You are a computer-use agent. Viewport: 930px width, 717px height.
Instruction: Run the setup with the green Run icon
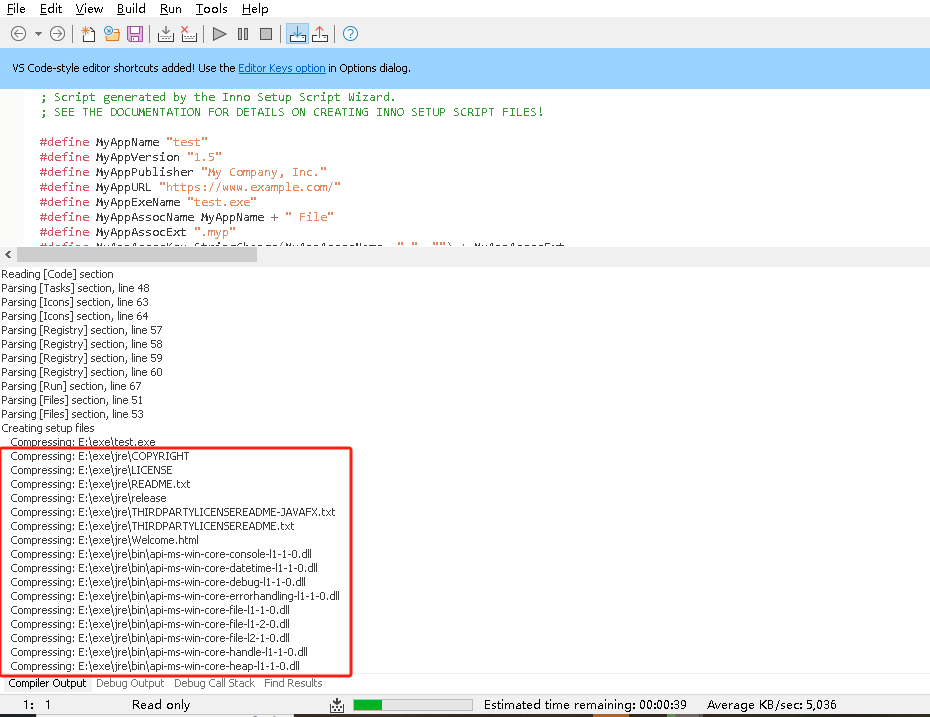point(218,33)
